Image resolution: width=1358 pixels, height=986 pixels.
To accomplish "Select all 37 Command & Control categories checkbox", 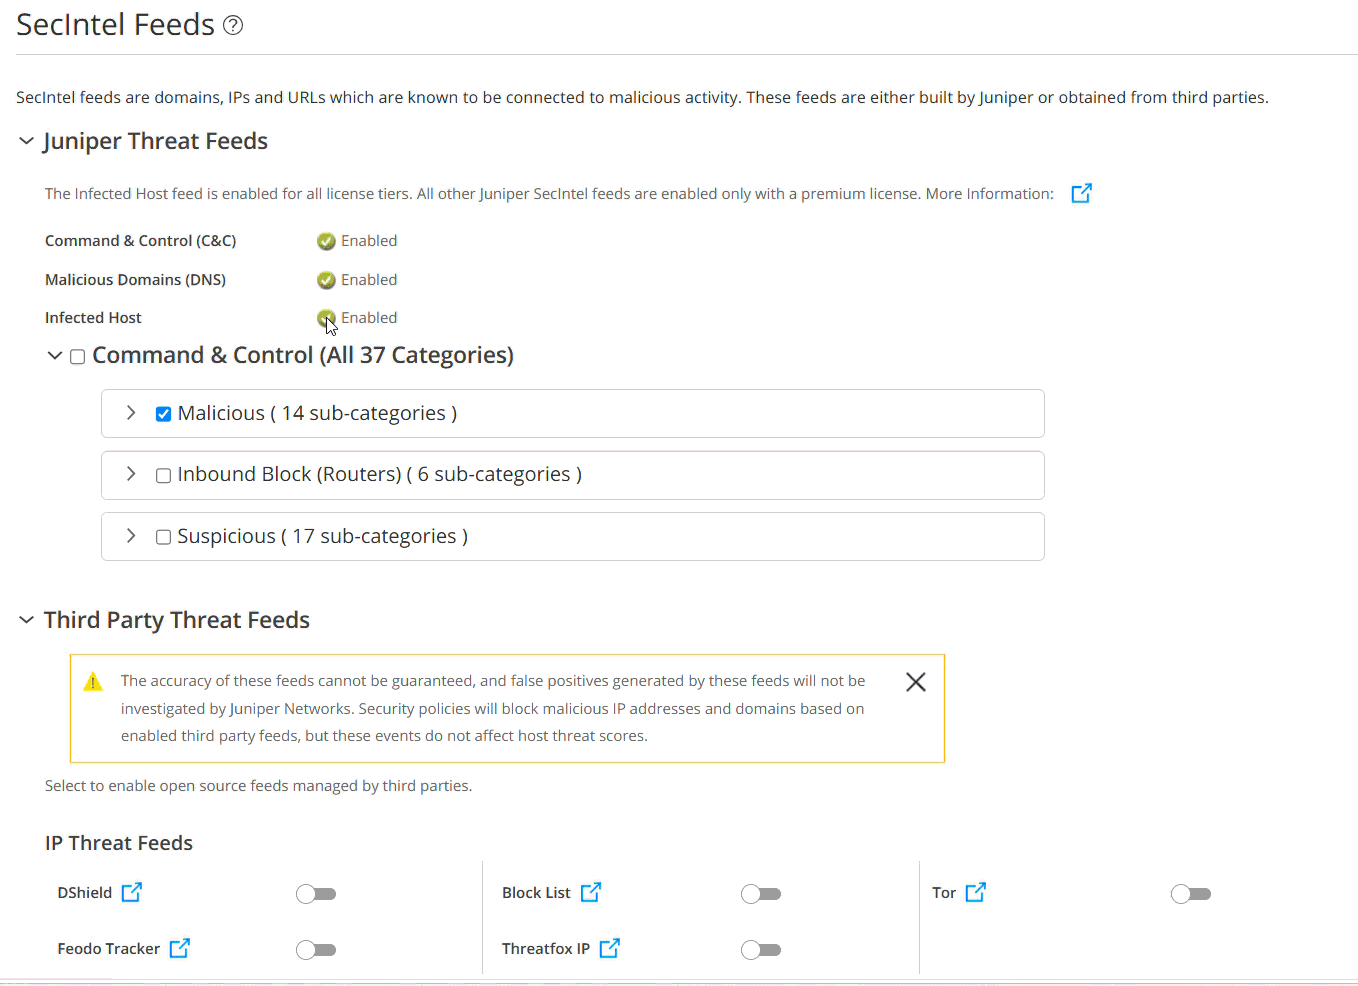I will [x=77, y=357].
